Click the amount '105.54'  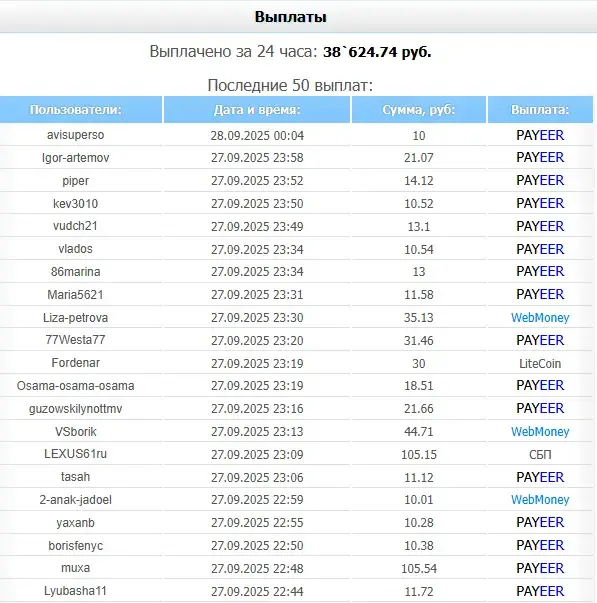tap(419, 568)
